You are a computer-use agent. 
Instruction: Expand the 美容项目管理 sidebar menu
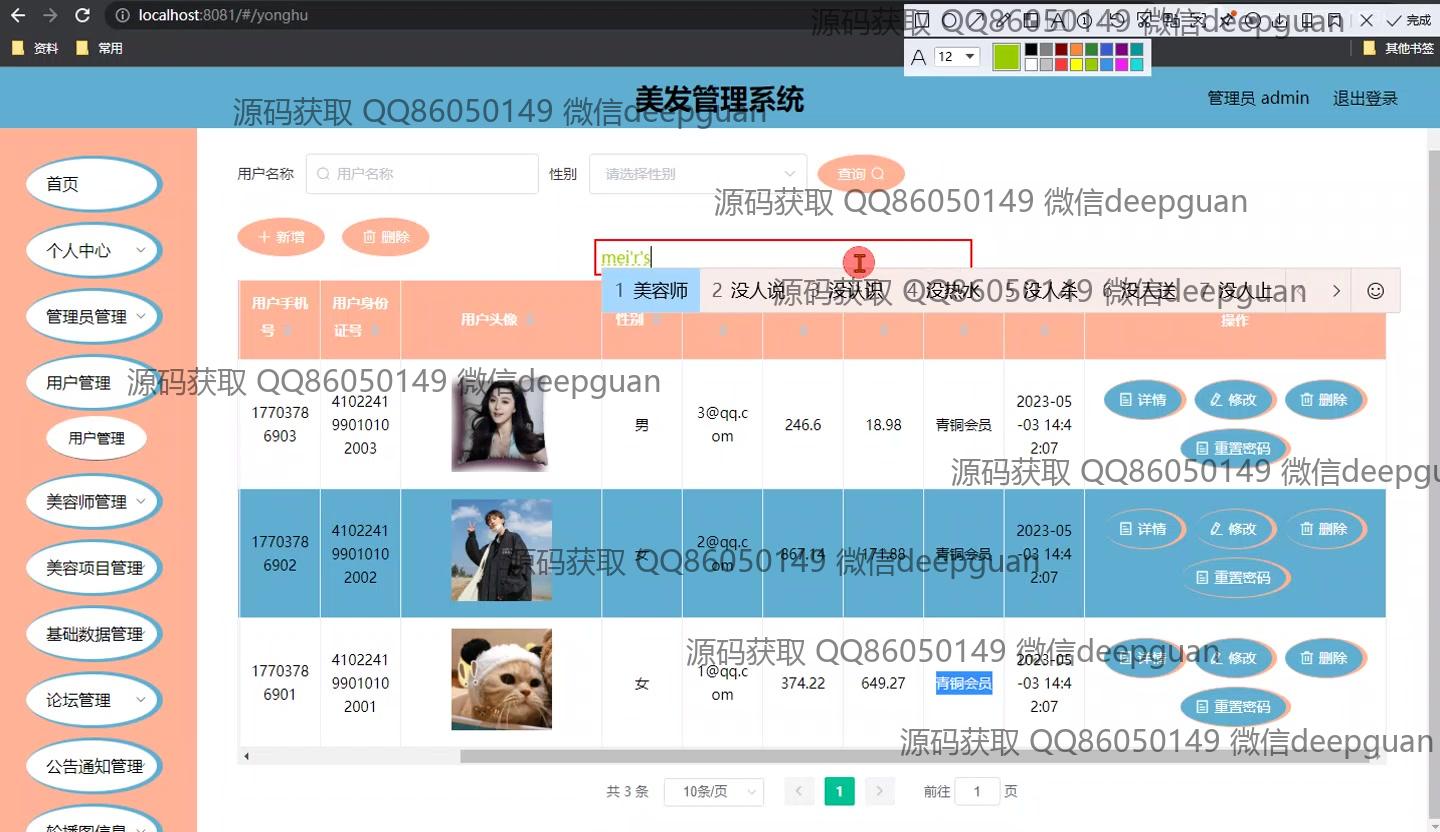[x=94, y=568]
